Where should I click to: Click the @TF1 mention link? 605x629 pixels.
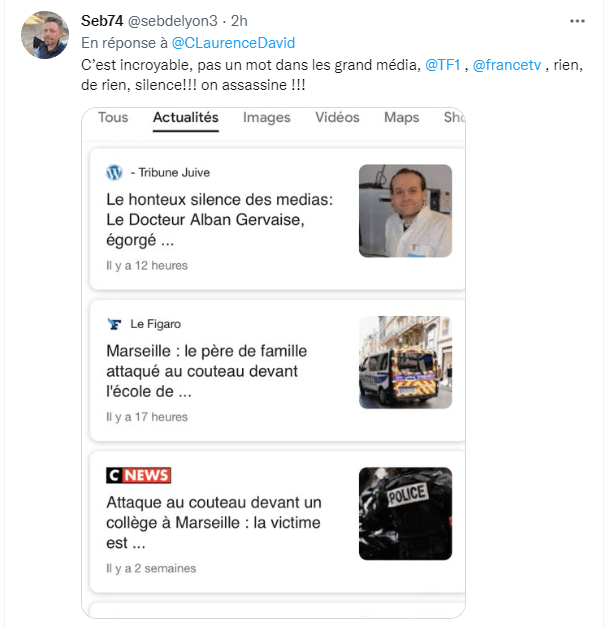pyautogui.click(x=443, y=64)
